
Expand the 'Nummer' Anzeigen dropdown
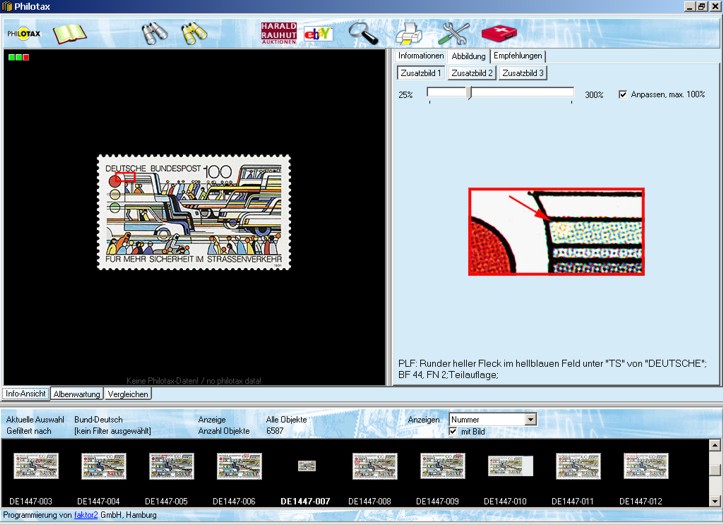[x=530, y=419]
